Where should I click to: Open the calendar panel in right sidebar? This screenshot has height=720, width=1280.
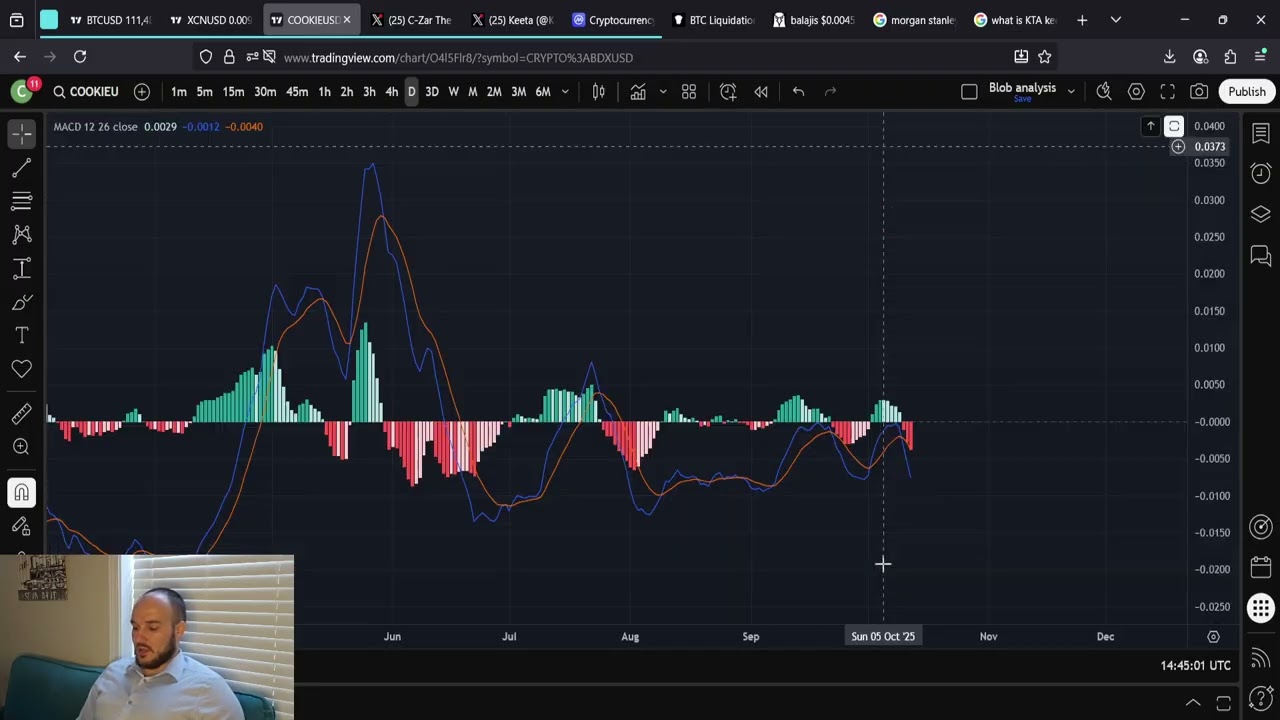coord(1260,567)
